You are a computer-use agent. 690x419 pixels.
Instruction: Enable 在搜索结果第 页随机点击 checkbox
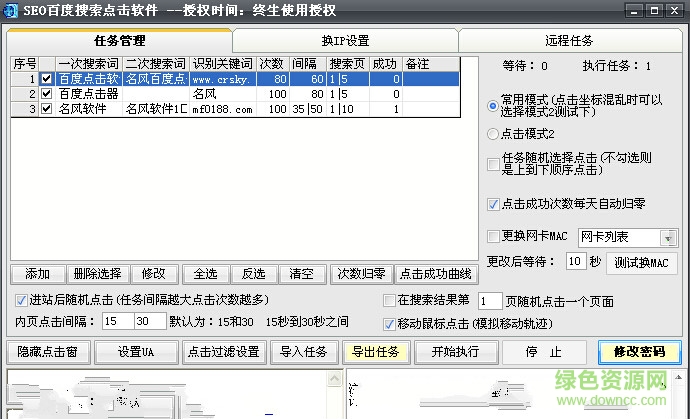pos(389,301)
